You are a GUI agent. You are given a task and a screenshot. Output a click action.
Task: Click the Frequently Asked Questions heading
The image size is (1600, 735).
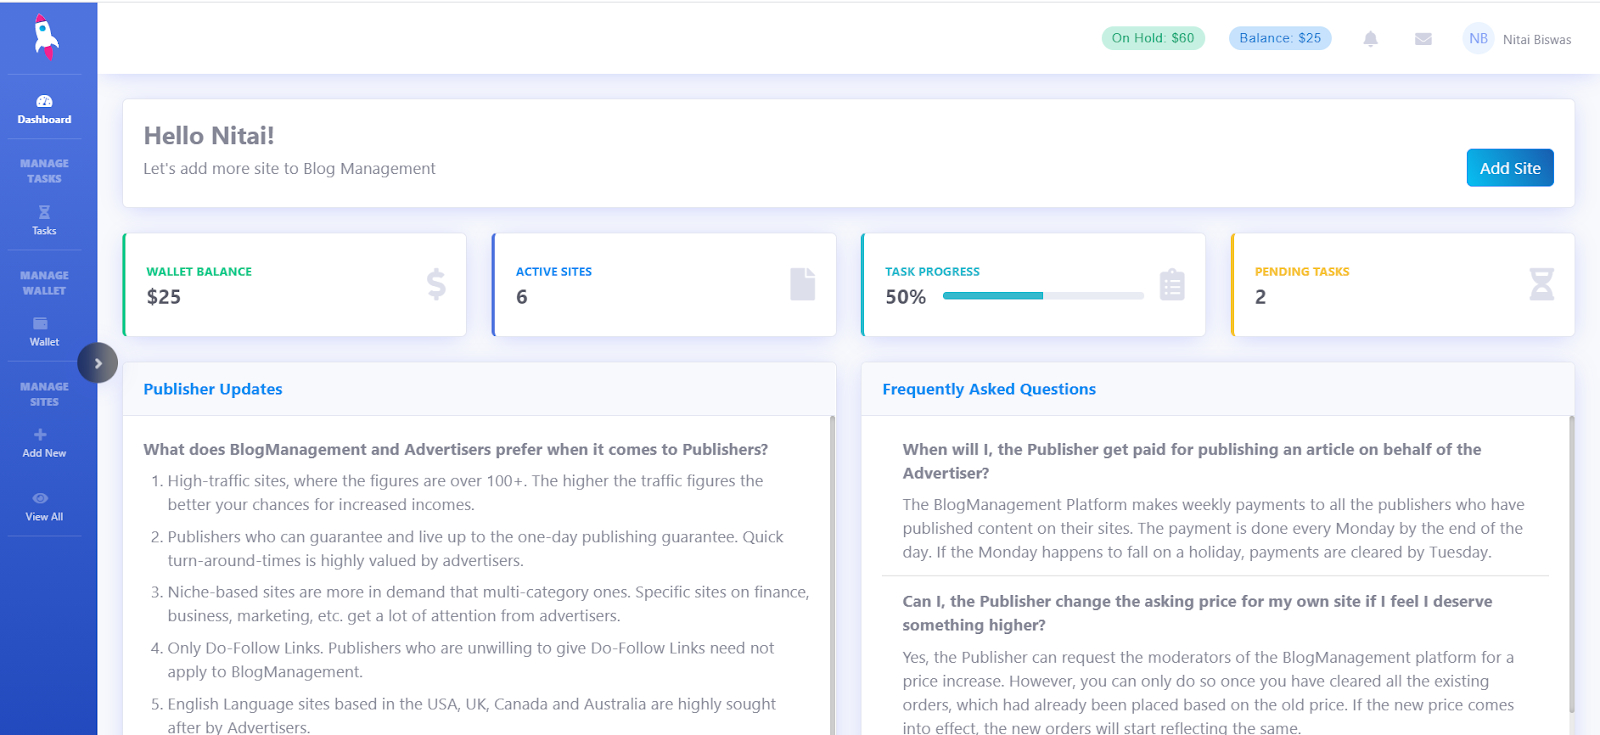[989, 389]
